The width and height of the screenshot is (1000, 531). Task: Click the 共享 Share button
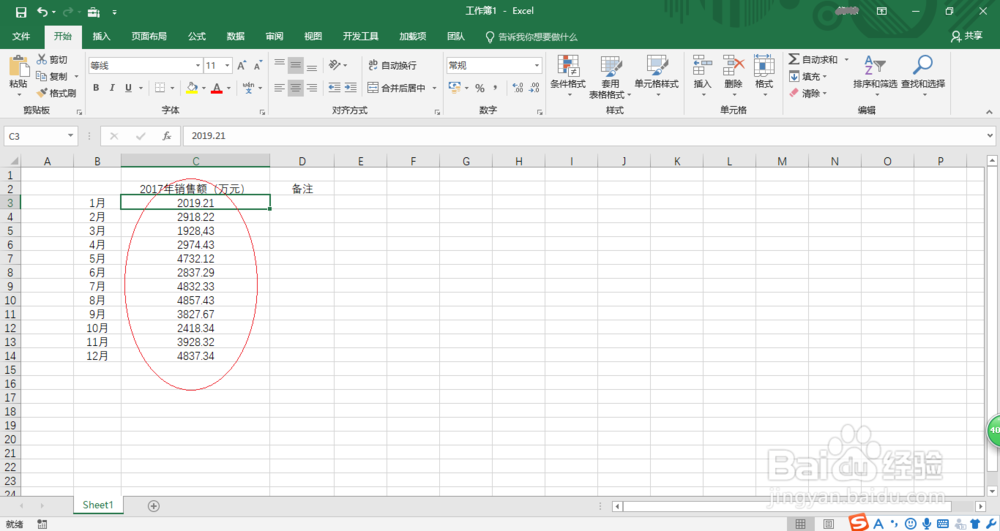coord(967,36)
